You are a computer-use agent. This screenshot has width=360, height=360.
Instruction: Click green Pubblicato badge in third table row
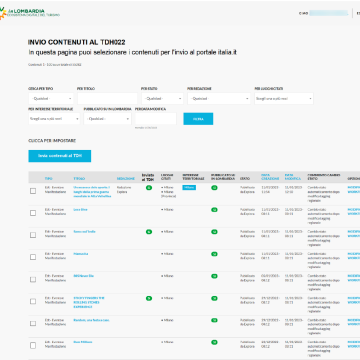(214, 232)
